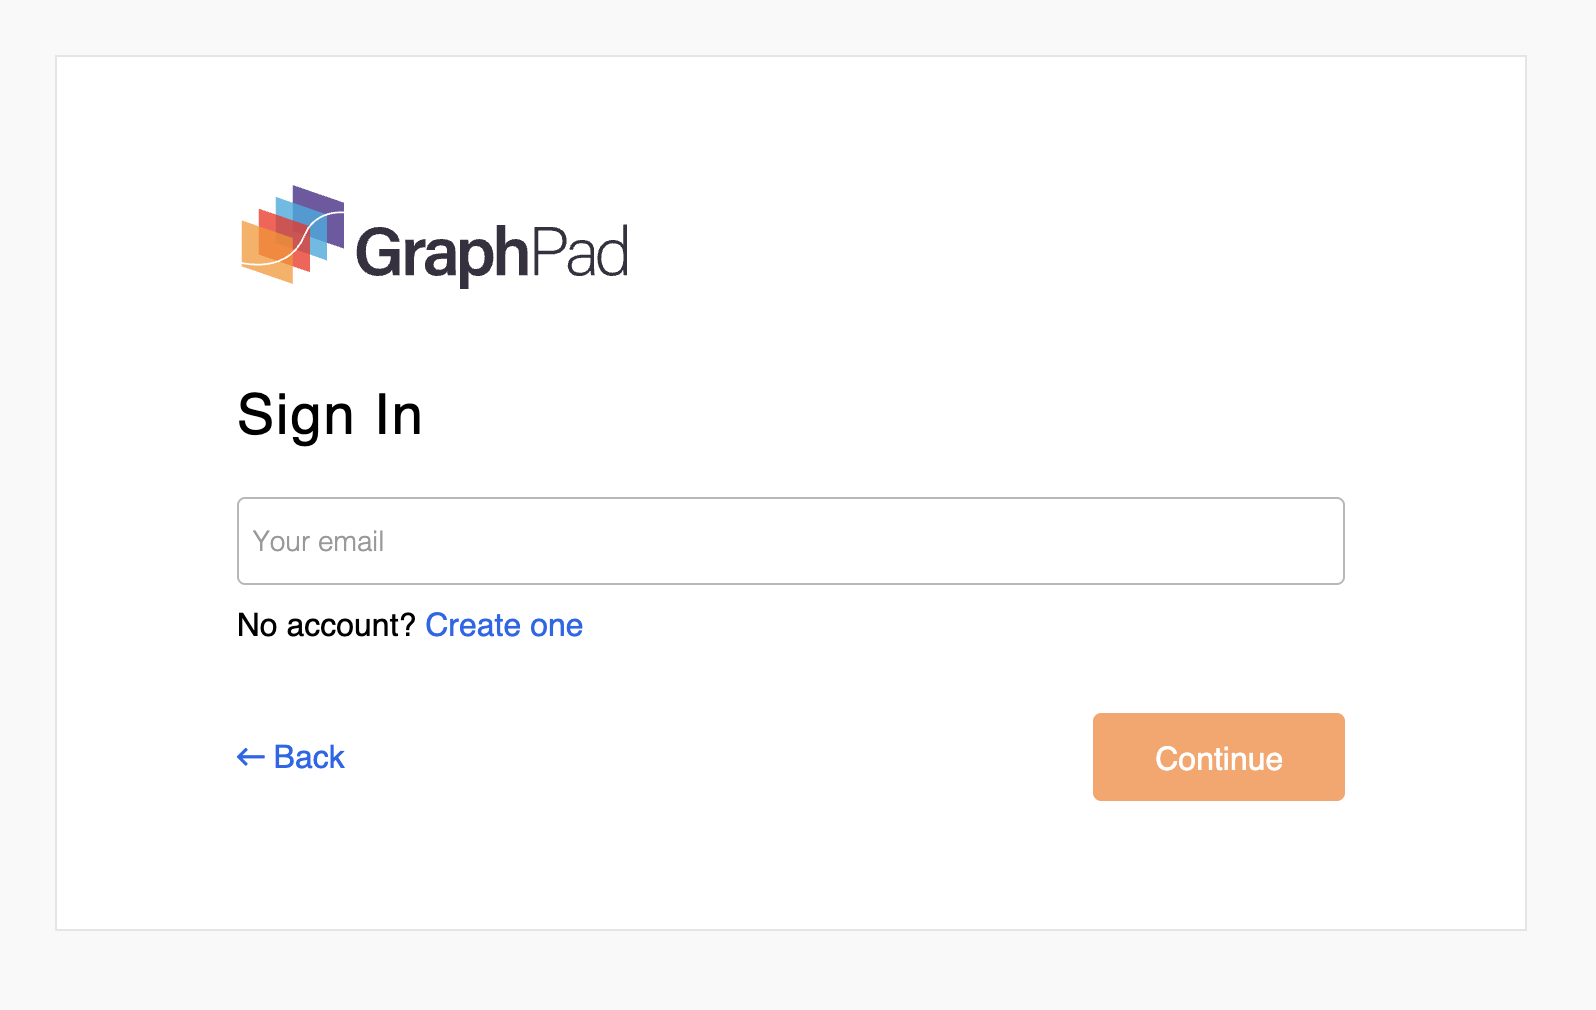Click the "Continue" label text
This screenshot has height=1010, width=1596.
[x=1218, y=759]
